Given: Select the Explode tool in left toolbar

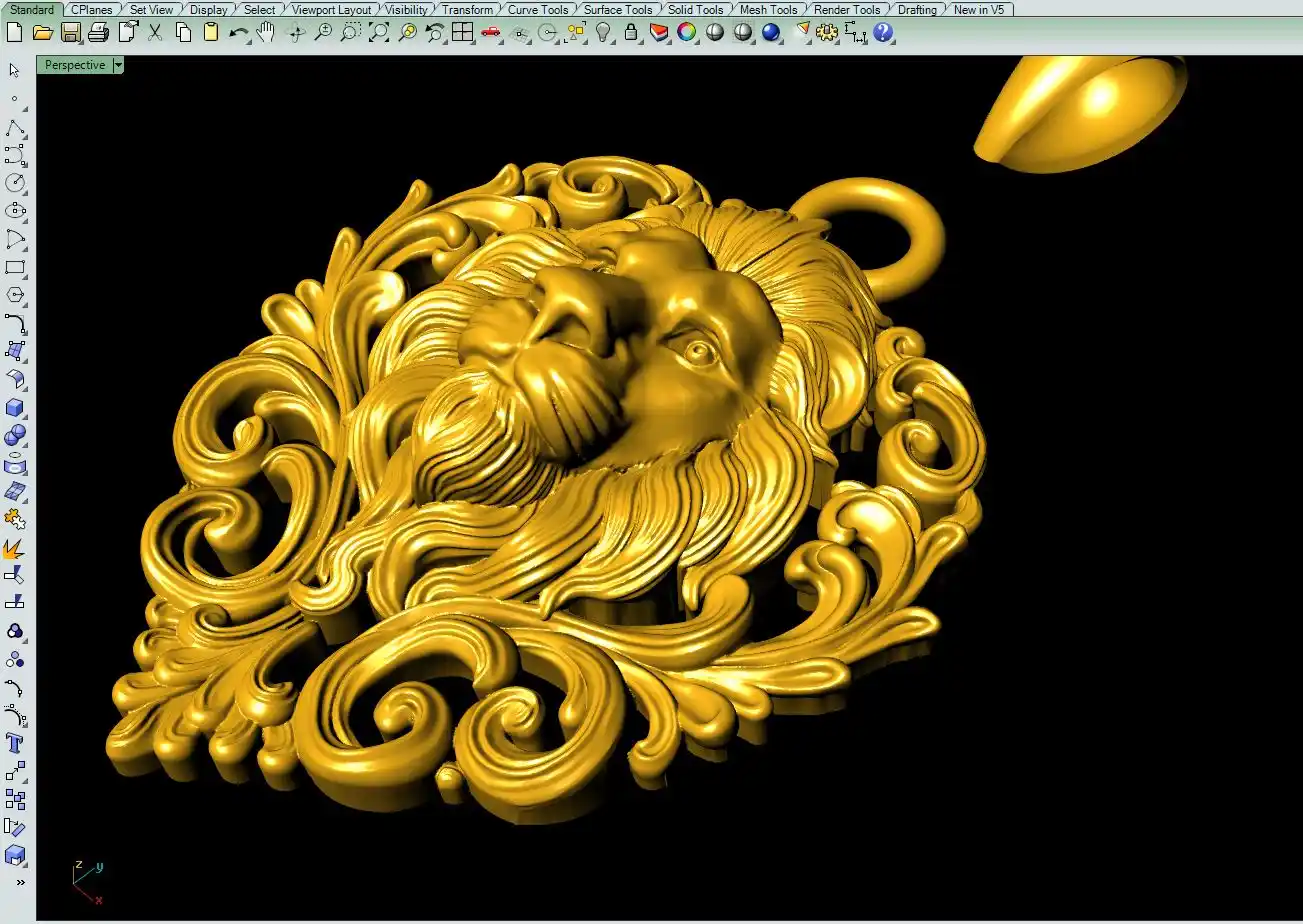Looking at the screenshot, I should point(14,548).
